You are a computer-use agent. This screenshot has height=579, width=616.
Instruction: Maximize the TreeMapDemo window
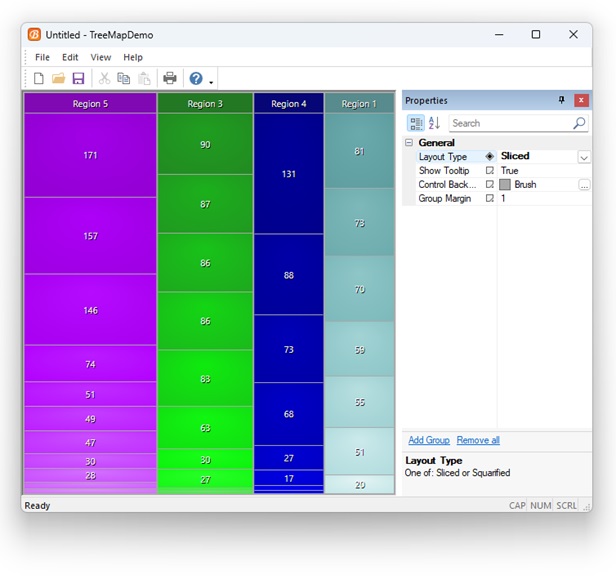pos(536,35)
